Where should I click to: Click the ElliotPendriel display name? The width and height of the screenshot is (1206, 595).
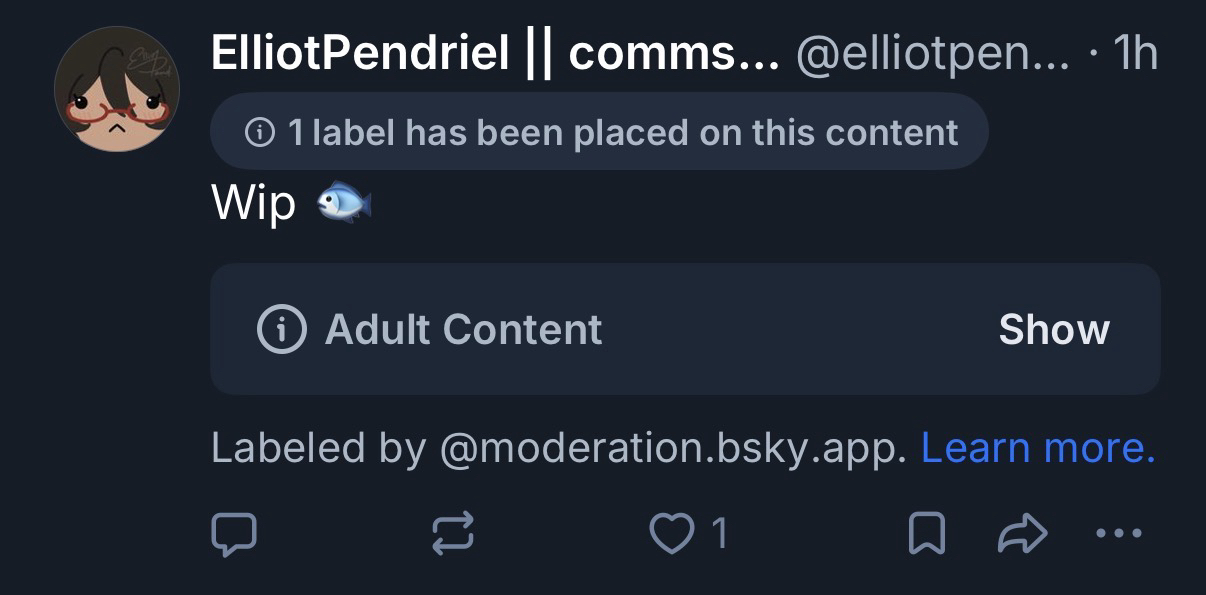(x=494, y=53)
